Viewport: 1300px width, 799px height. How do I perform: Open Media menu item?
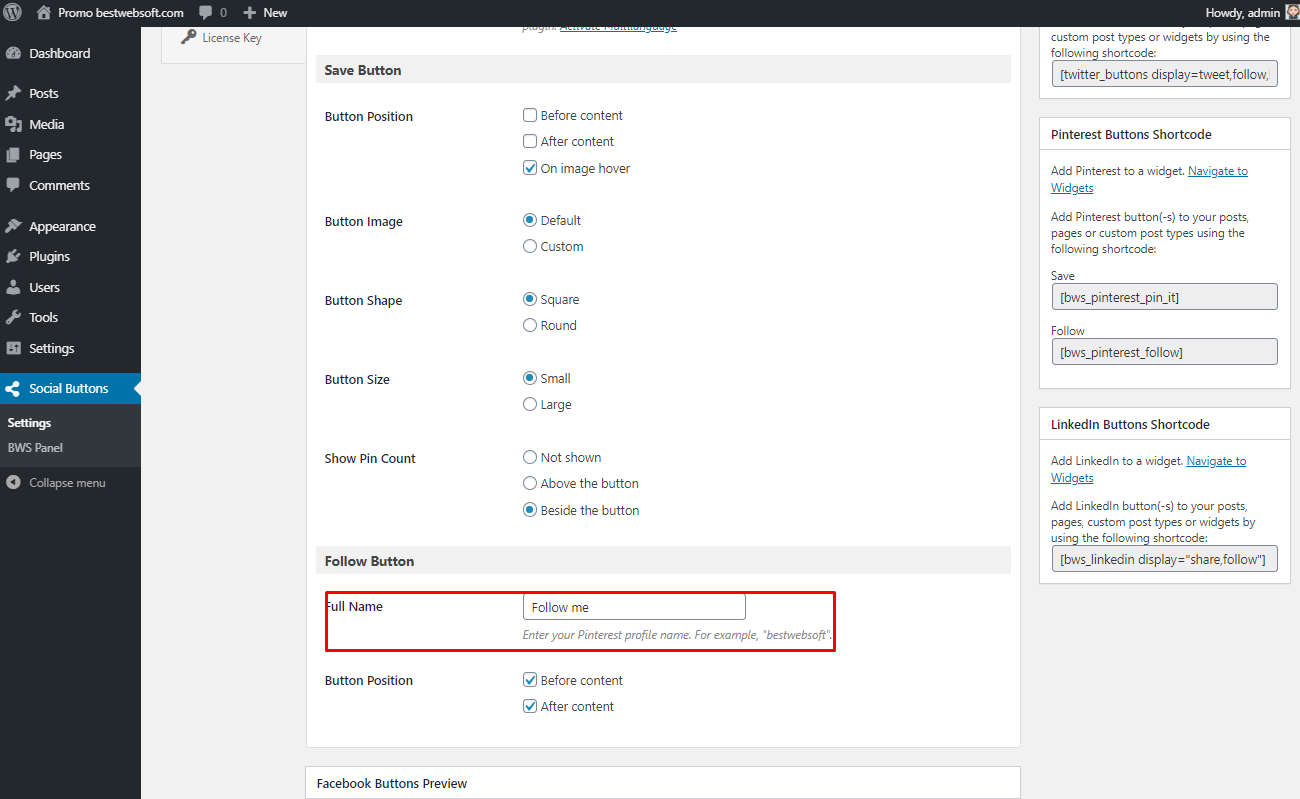coord(70,124)
